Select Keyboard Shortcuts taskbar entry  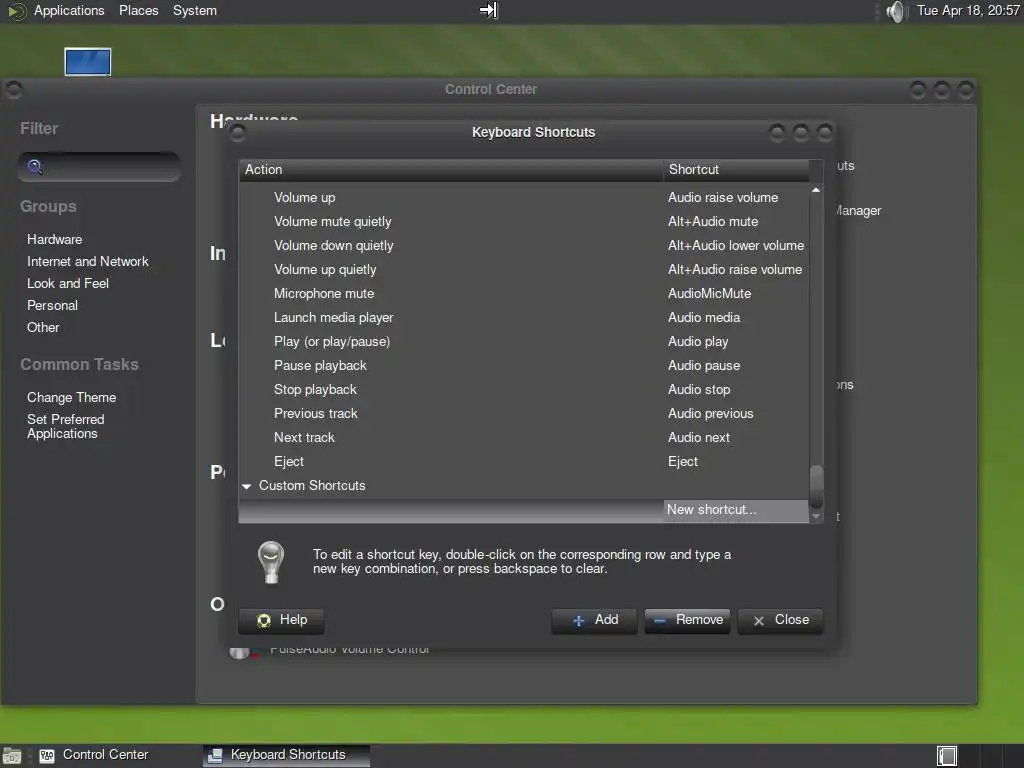click(287, 755)
